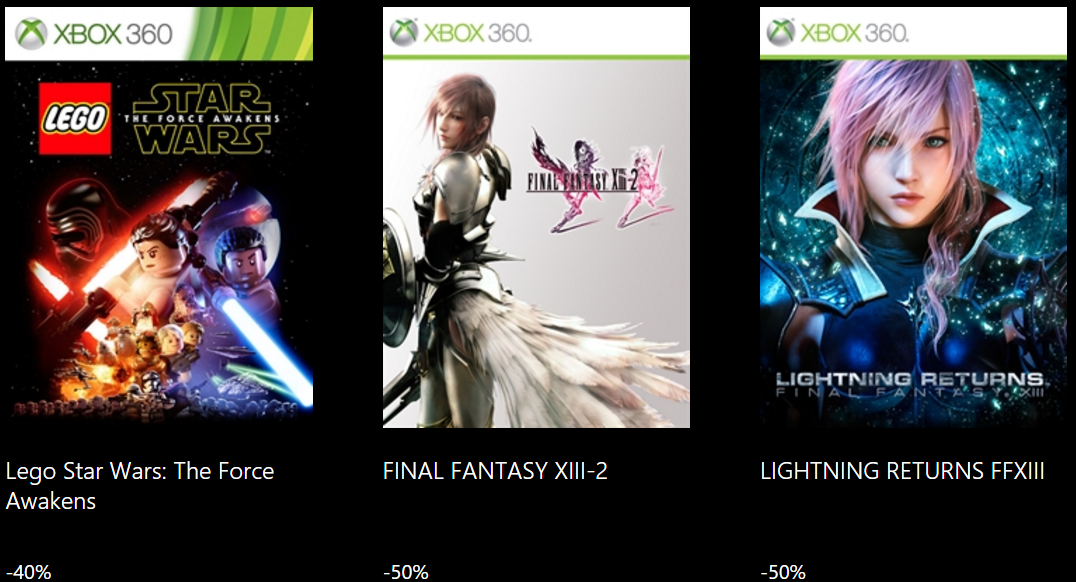Image resolution: width=1076 pixels, height=582 pixels.
Task: Click the Star Wars Force Awakens logo
Action: click(202, 119)
